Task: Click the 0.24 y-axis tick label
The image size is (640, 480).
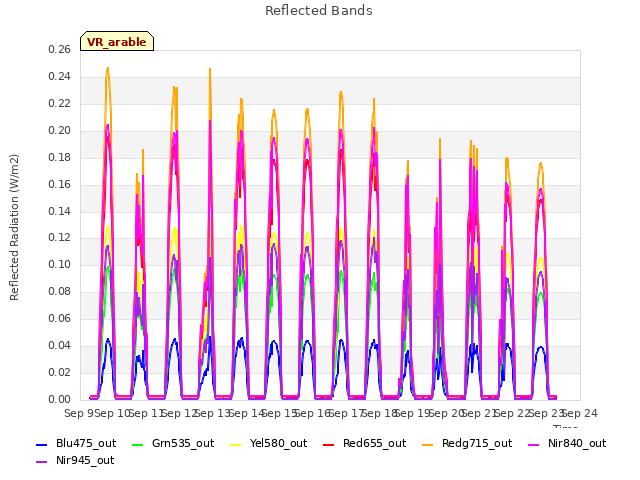Action: [x=59, y=77]
